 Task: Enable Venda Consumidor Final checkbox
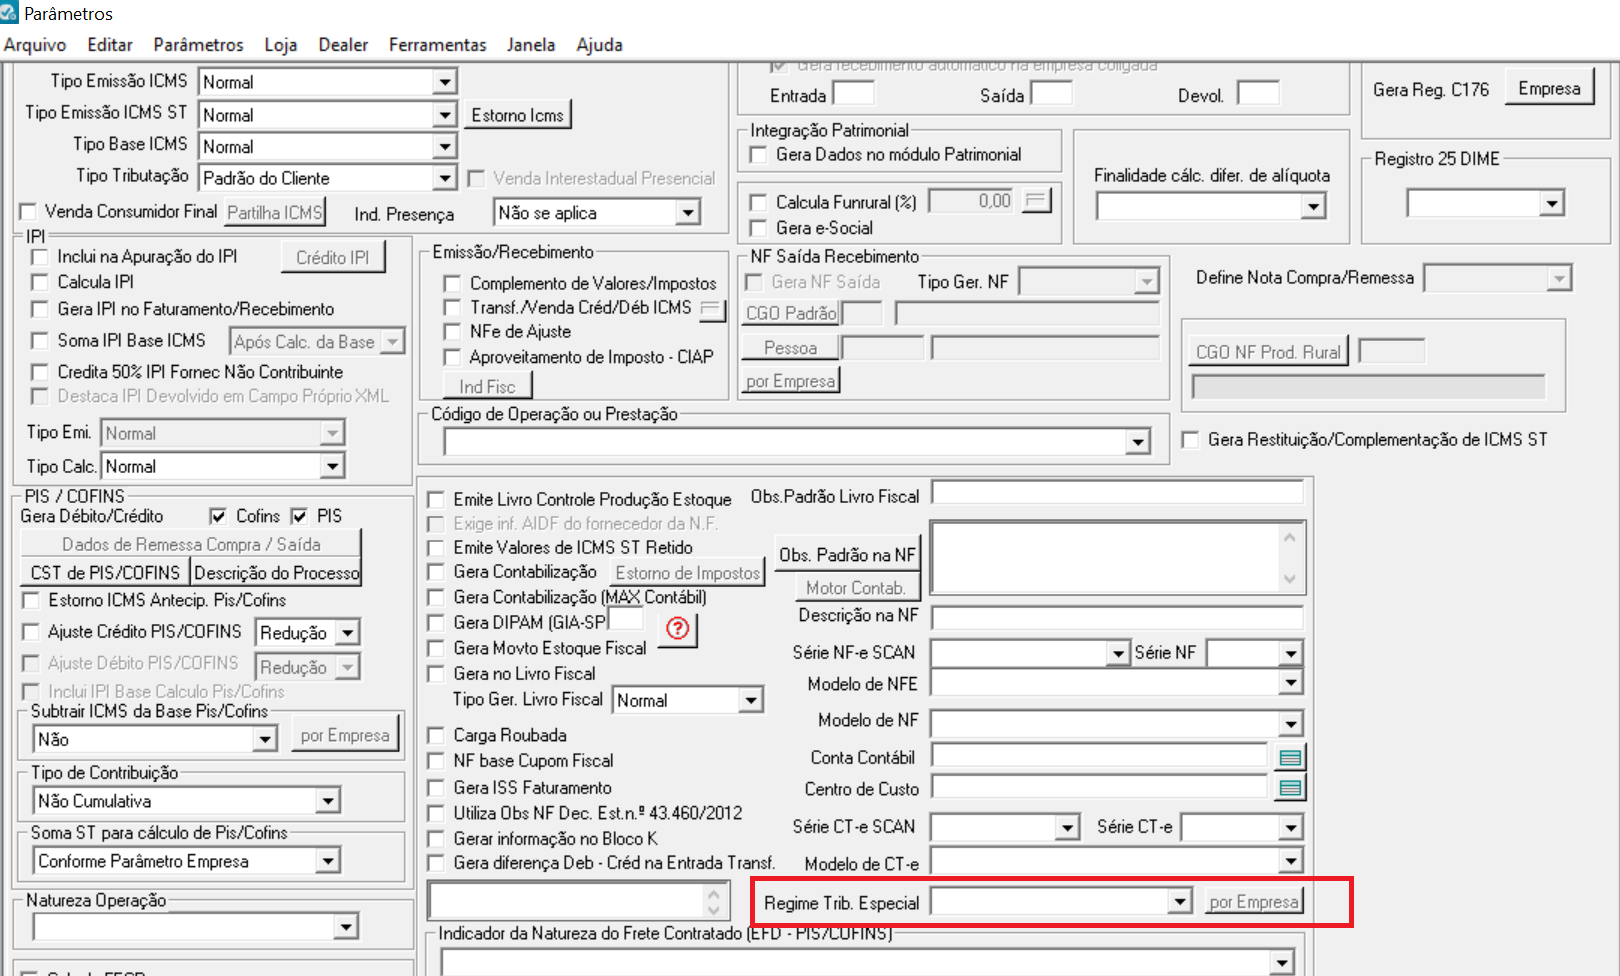click(x=28, y=212)
